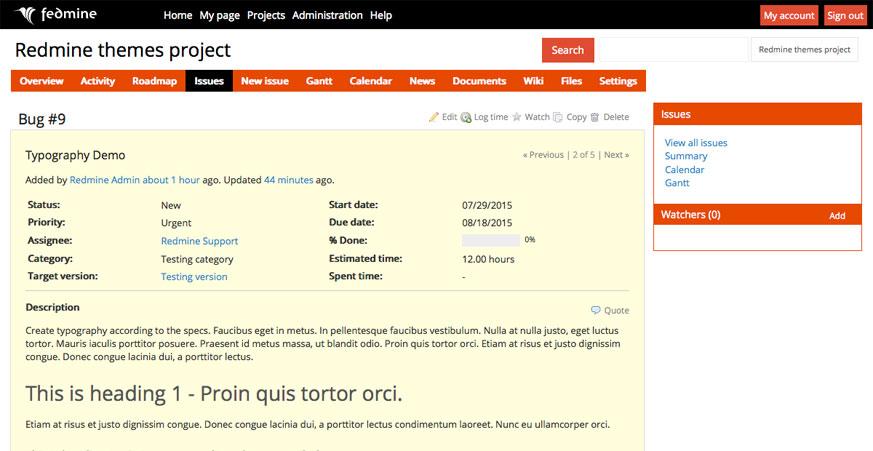Click the Redmine logo icon
The height and width of the screenshot is (451, 873).
[x=25, y=15]
